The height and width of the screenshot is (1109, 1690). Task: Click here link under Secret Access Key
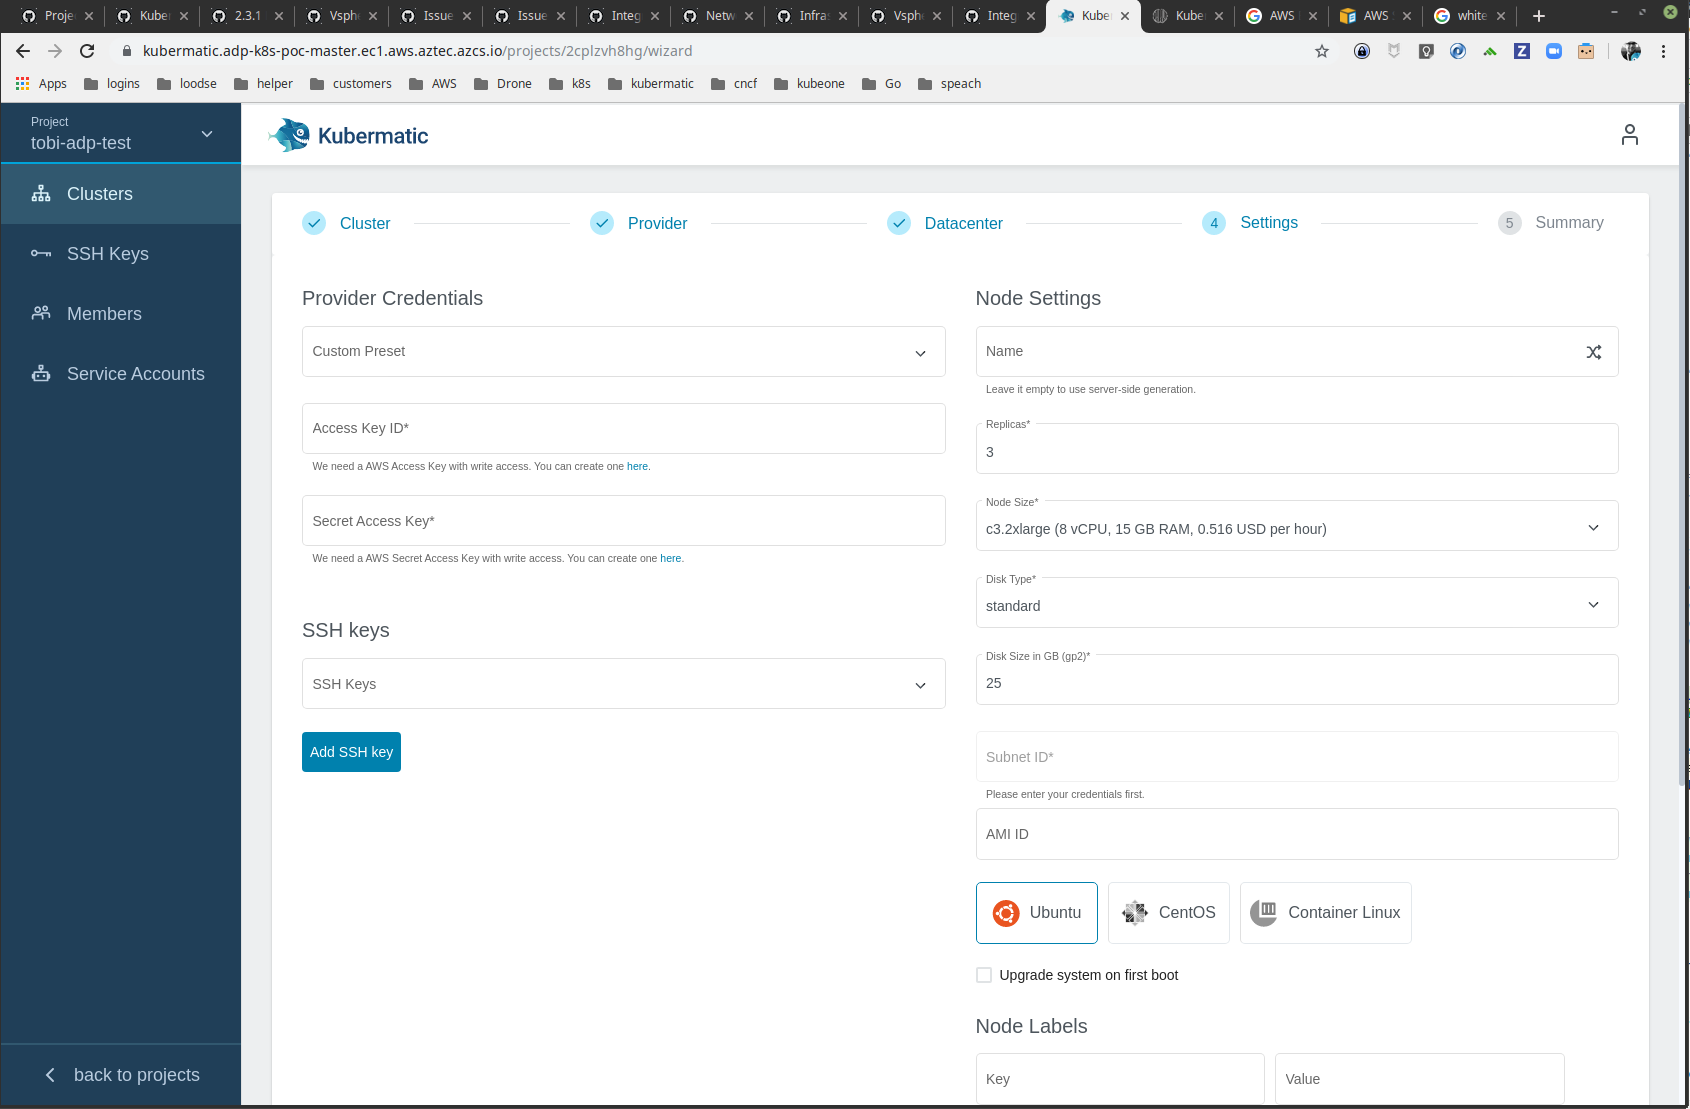pos(671,558)
